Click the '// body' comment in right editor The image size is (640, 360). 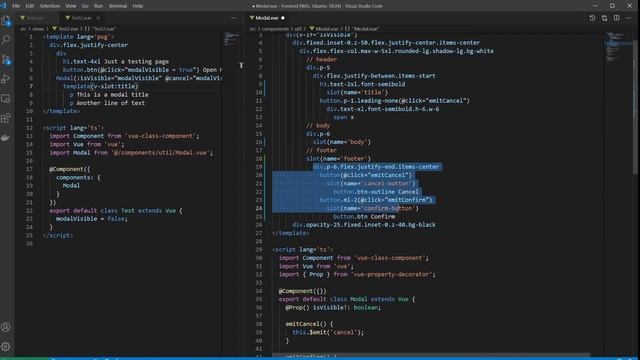click(x=318, y=125)
